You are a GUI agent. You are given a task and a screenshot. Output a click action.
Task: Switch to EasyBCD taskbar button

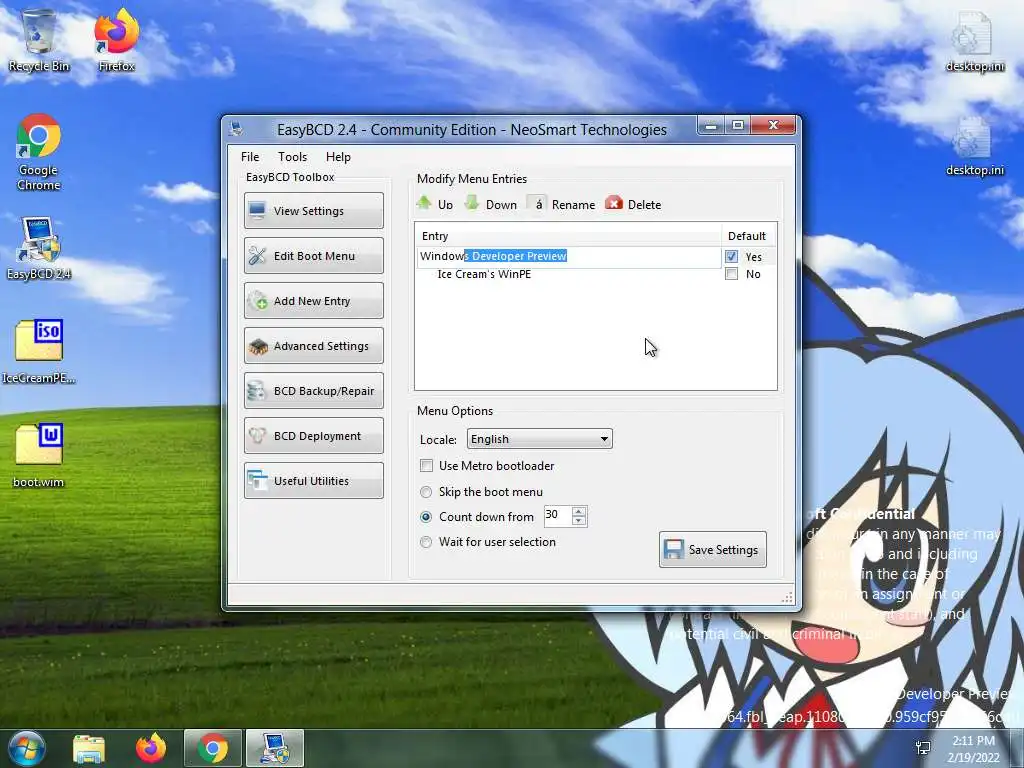[x=274, y=748]
